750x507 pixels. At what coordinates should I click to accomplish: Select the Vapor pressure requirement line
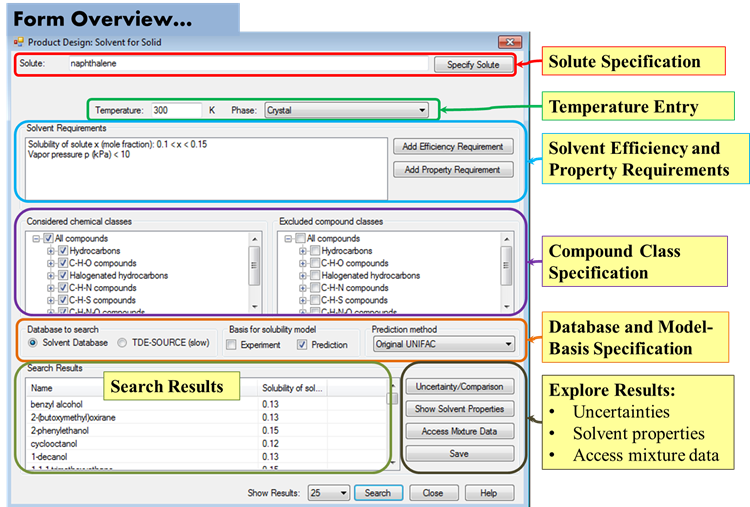click(79, 154)
